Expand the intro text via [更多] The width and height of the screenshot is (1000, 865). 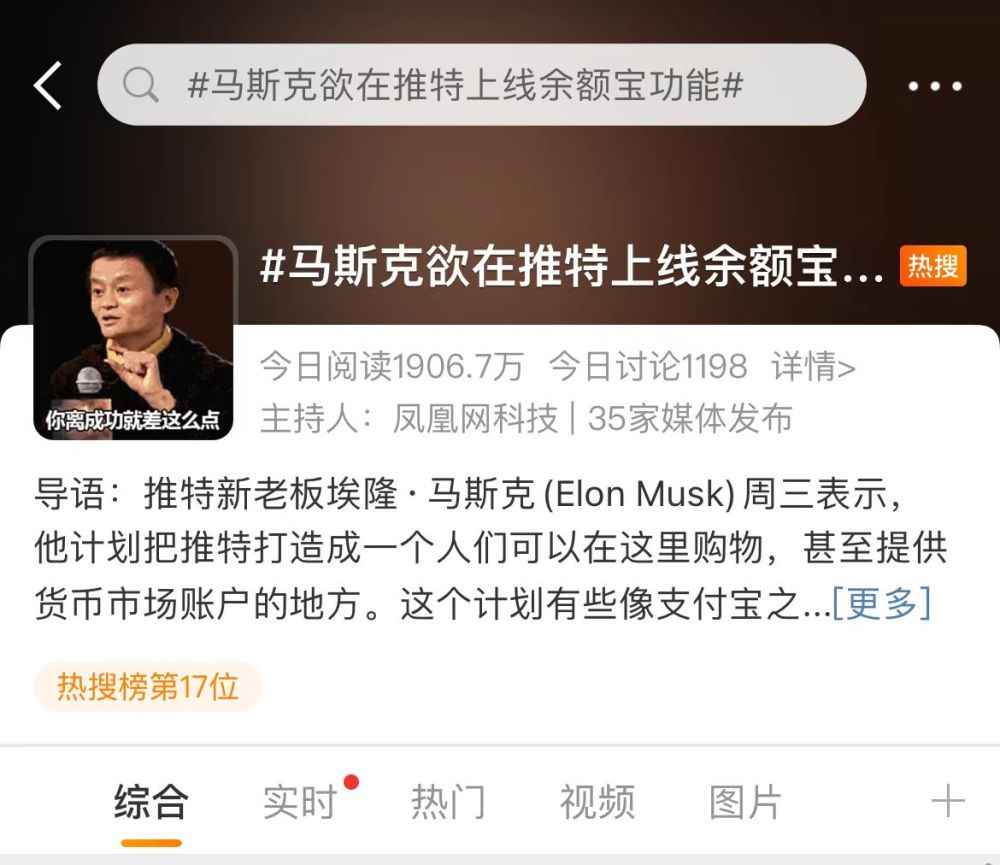coord(882,603)
